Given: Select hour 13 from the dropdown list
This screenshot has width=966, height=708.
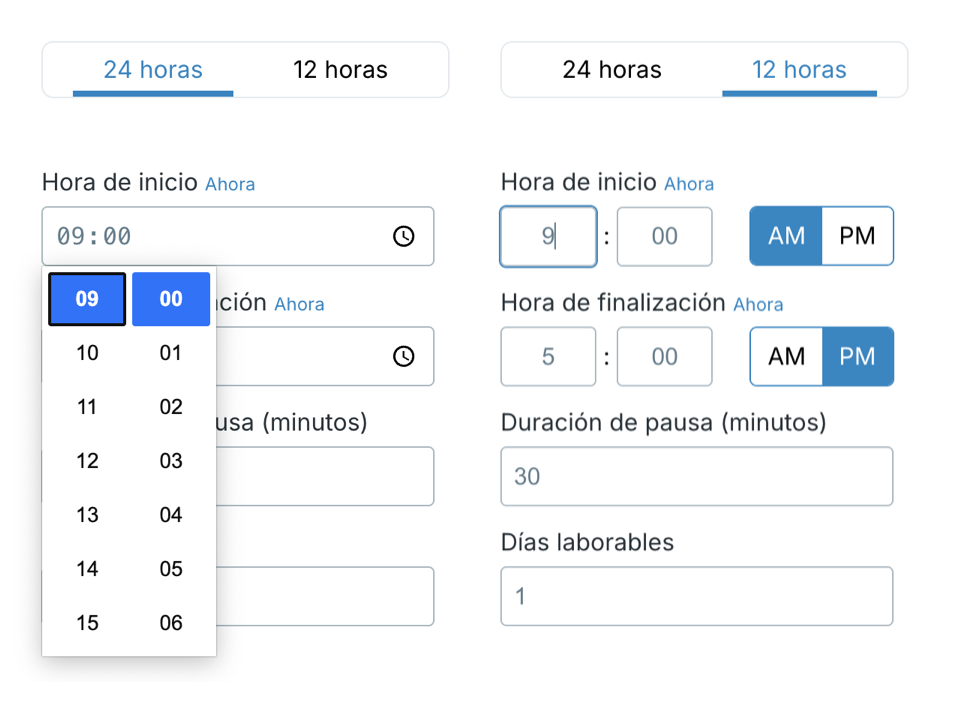Looking at the screenshot, I should [x=86, y=514].
